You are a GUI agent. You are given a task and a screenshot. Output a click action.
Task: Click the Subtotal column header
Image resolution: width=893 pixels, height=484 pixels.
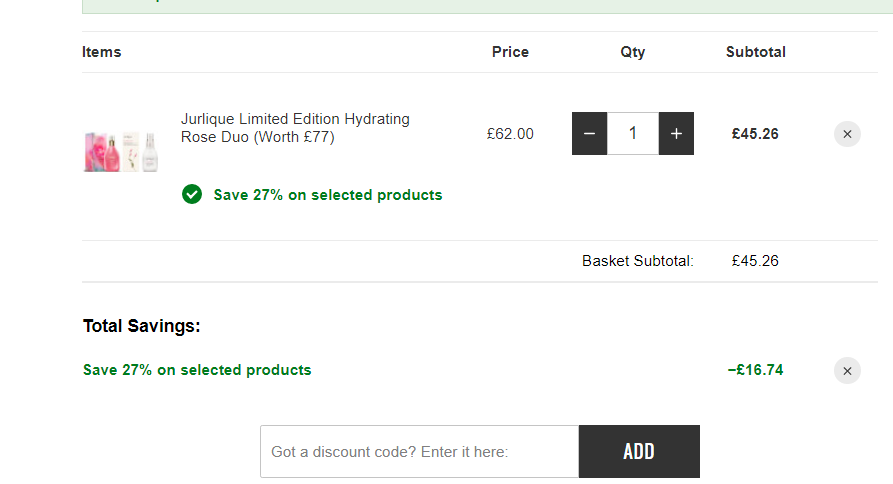756,52
